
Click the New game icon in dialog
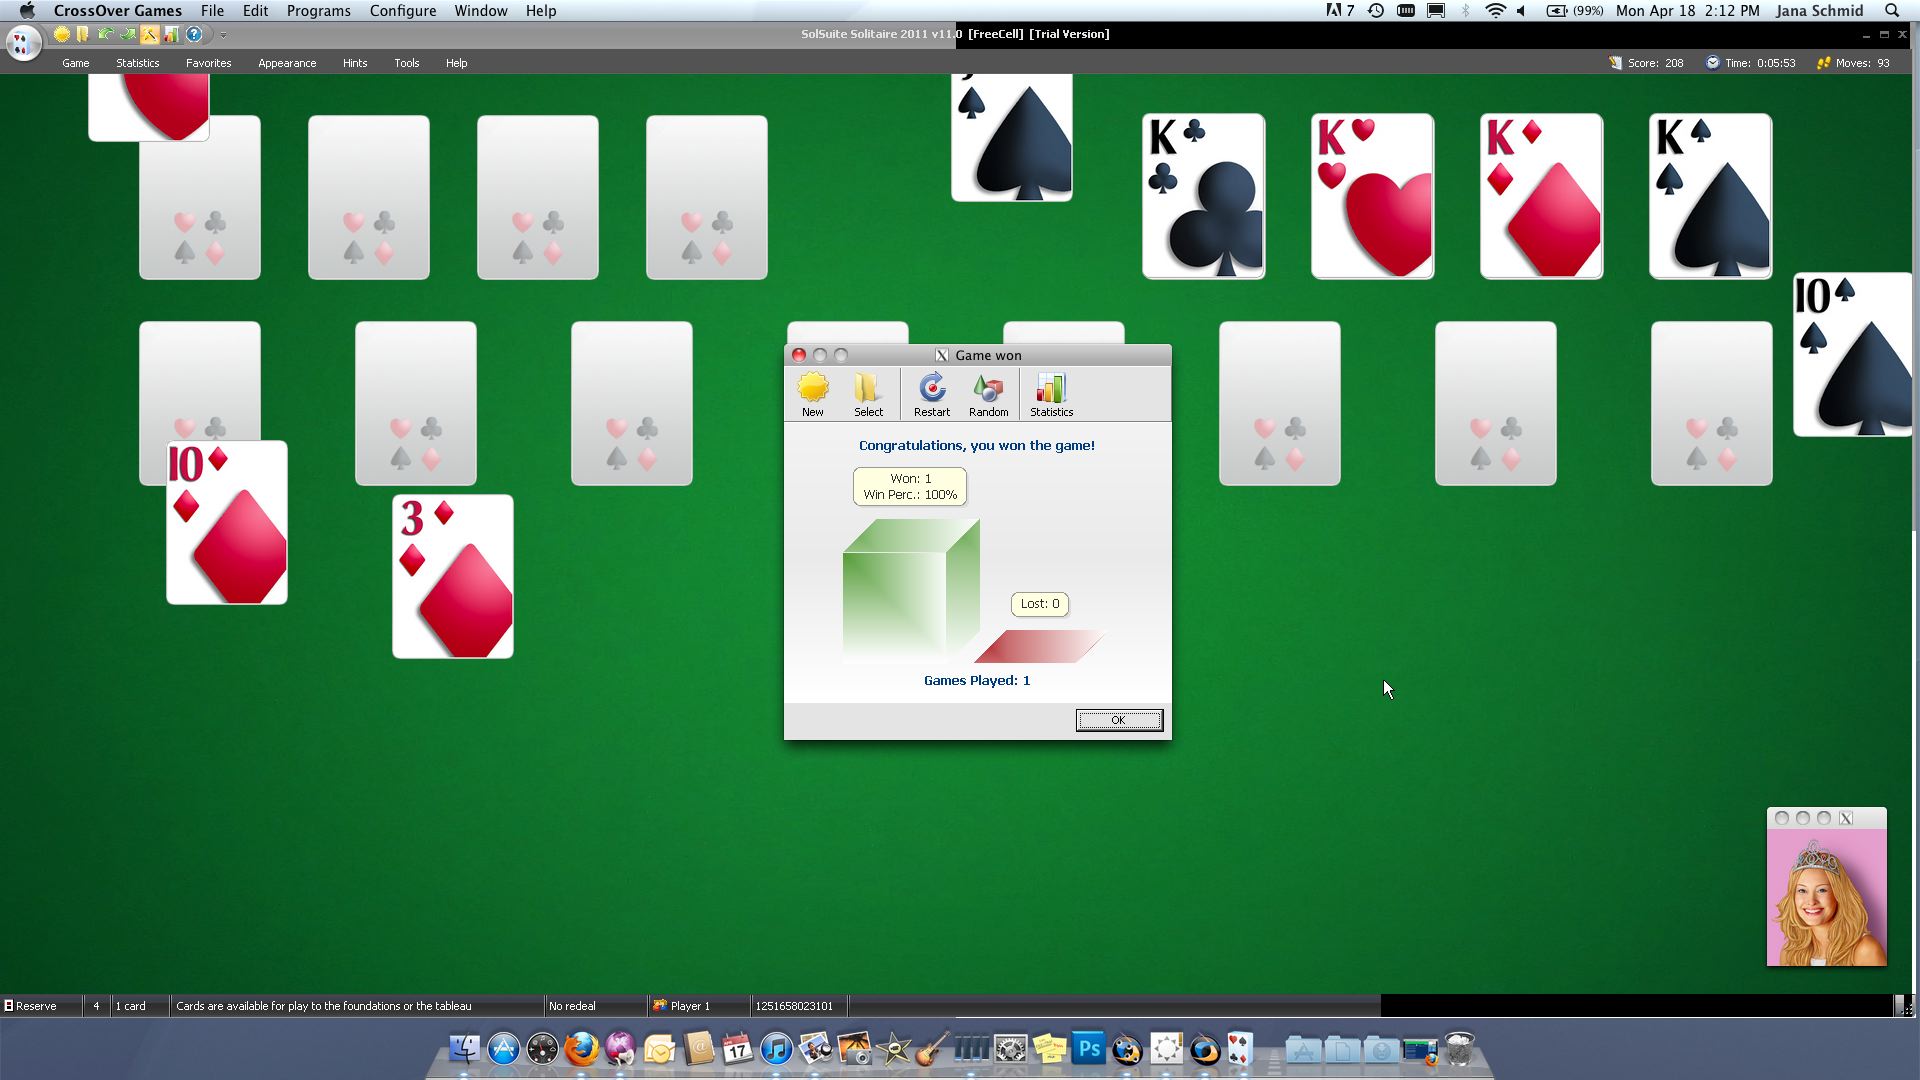click(x=812, y=392)
